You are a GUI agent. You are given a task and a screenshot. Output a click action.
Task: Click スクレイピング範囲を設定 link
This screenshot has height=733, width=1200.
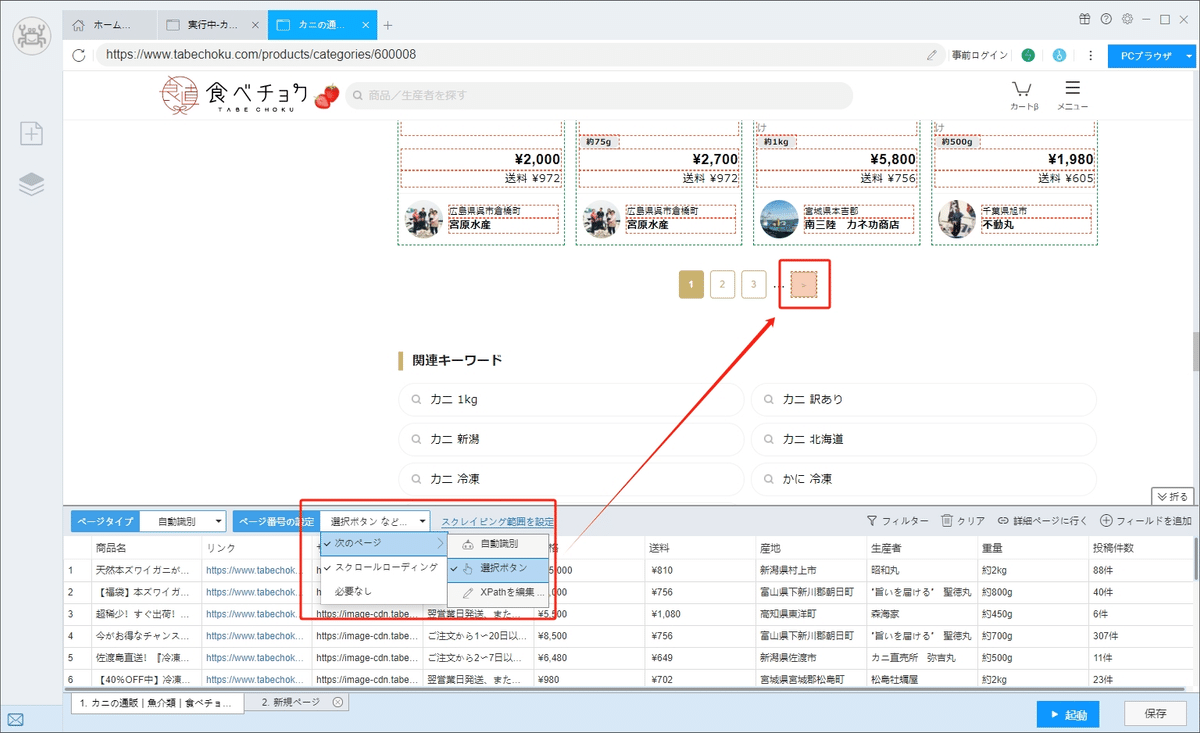(497, 521)
